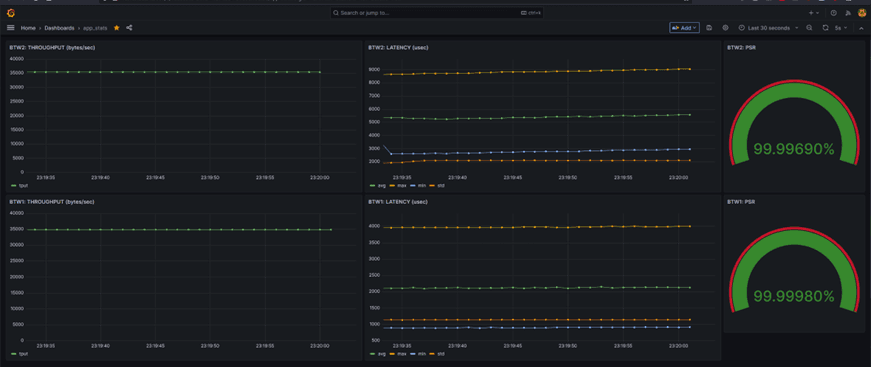Click the clock icon in time picker
Viewport: 871px width, 367px height.
(x=742, y=28)
